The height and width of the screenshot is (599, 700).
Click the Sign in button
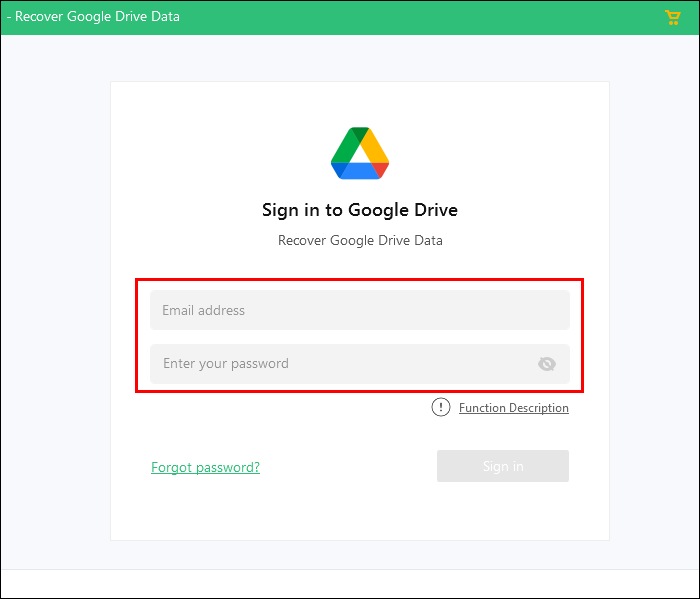(503, 466)
